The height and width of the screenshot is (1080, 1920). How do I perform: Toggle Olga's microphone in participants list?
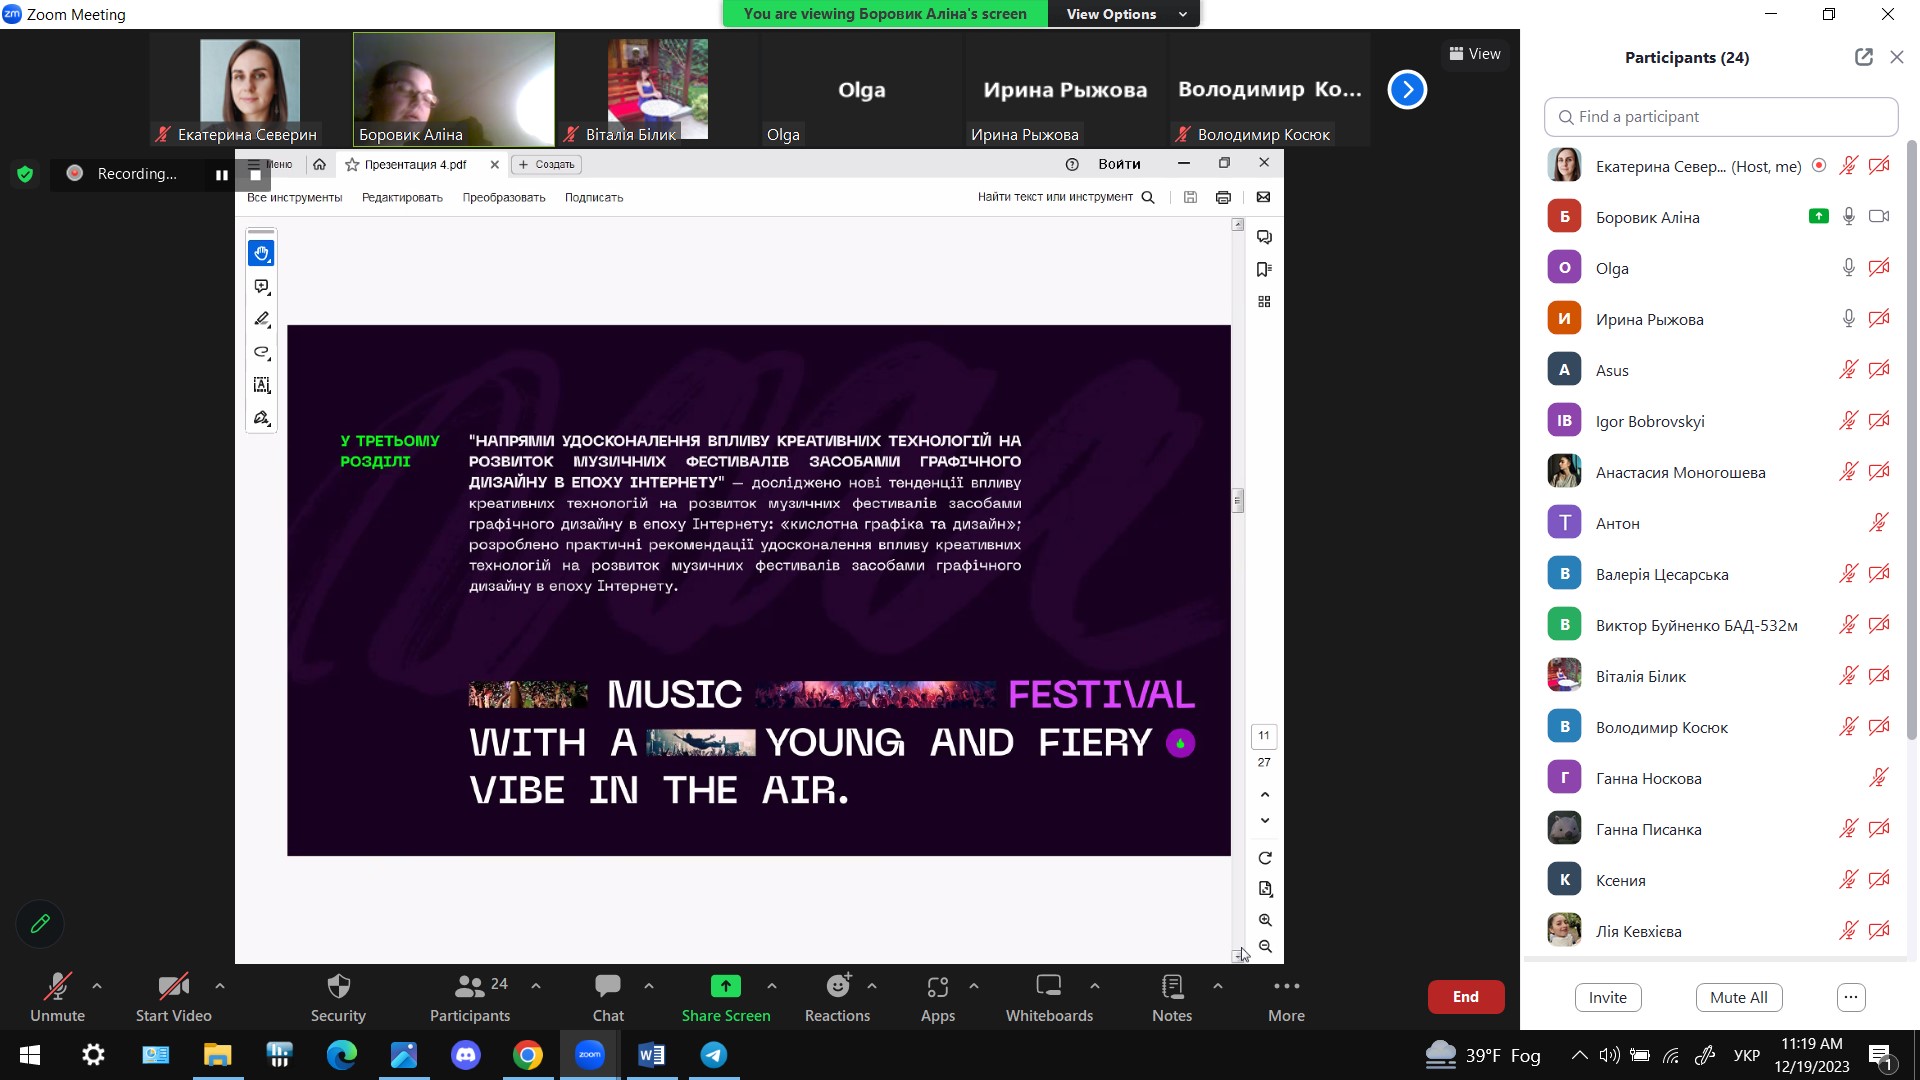click(x=1848, y=268)
